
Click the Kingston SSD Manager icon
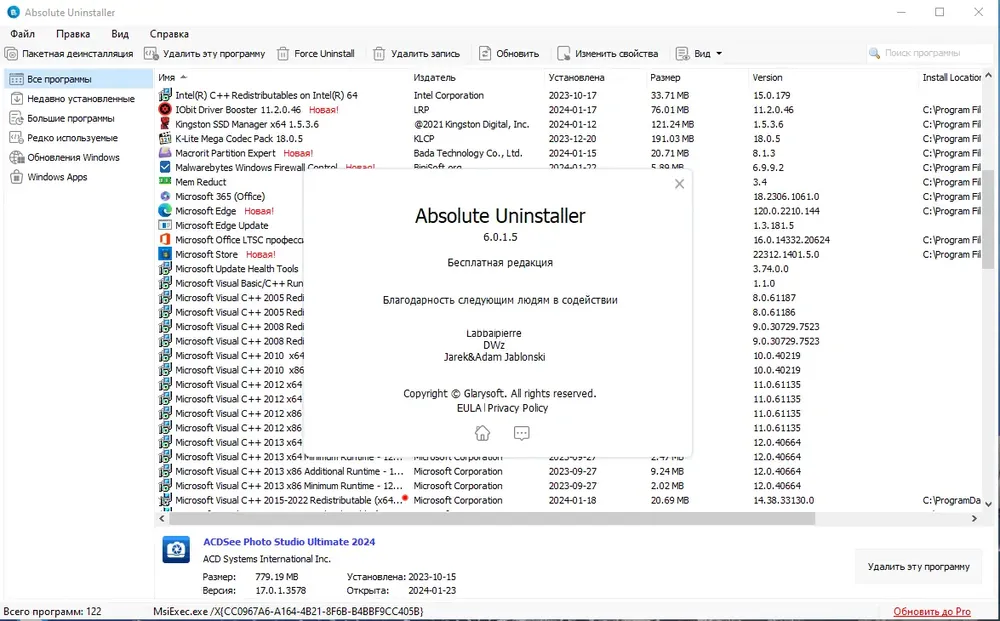[x=165, y=124]
